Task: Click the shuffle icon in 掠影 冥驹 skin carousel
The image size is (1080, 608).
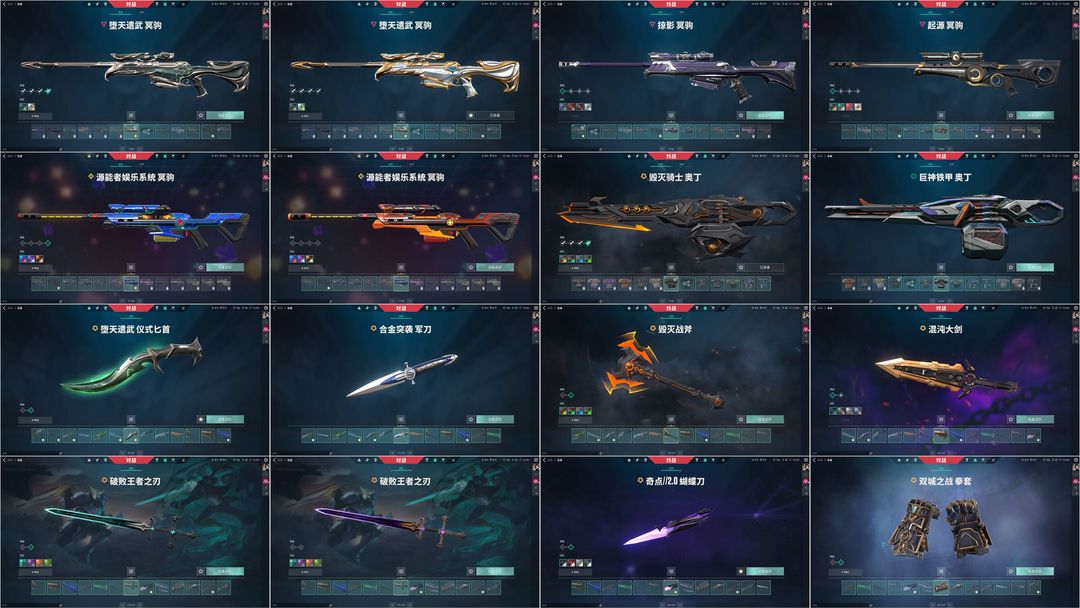Action: click(x=594, y=132)
